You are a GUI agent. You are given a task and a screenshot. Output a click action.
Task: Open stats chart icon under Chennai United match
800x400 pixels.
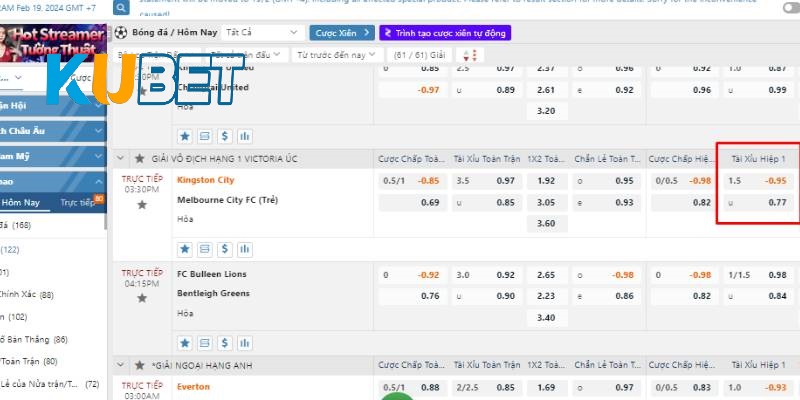coord(245,136)
